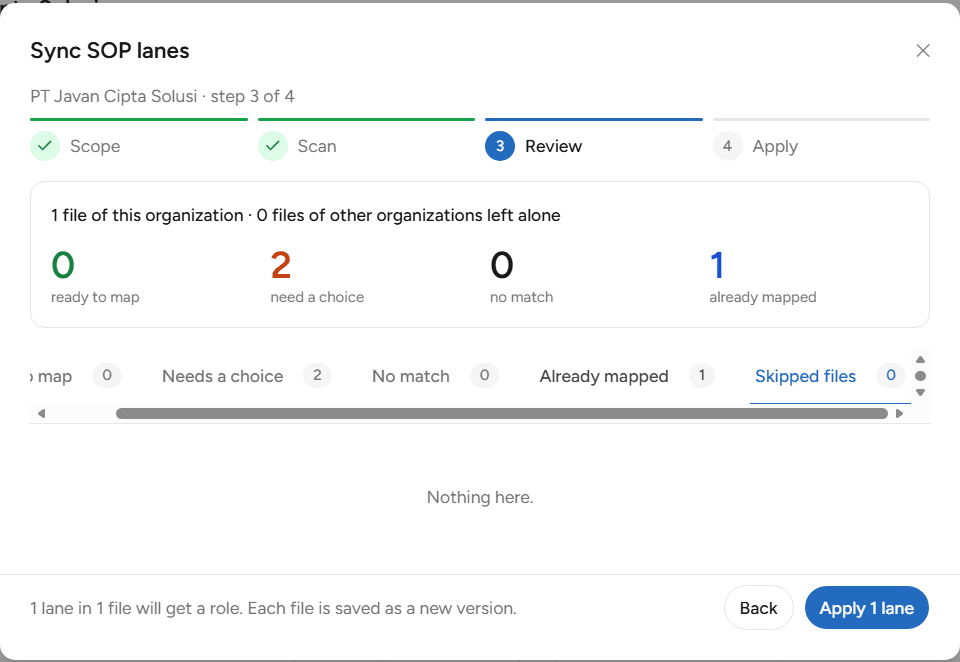The image size is (960, 662).
Task: Close the Sync SOP lanes dialog
Action: (923, 51)
